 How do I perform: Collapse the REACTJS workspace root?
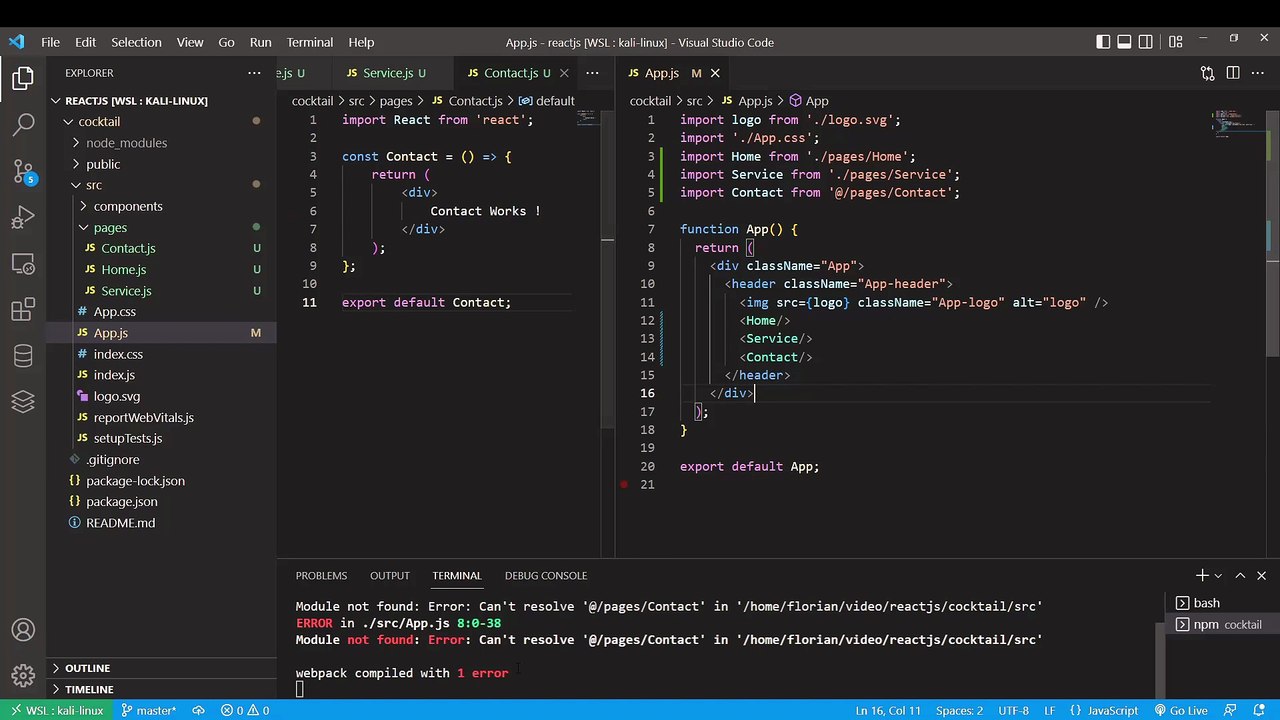coord(58,101)
